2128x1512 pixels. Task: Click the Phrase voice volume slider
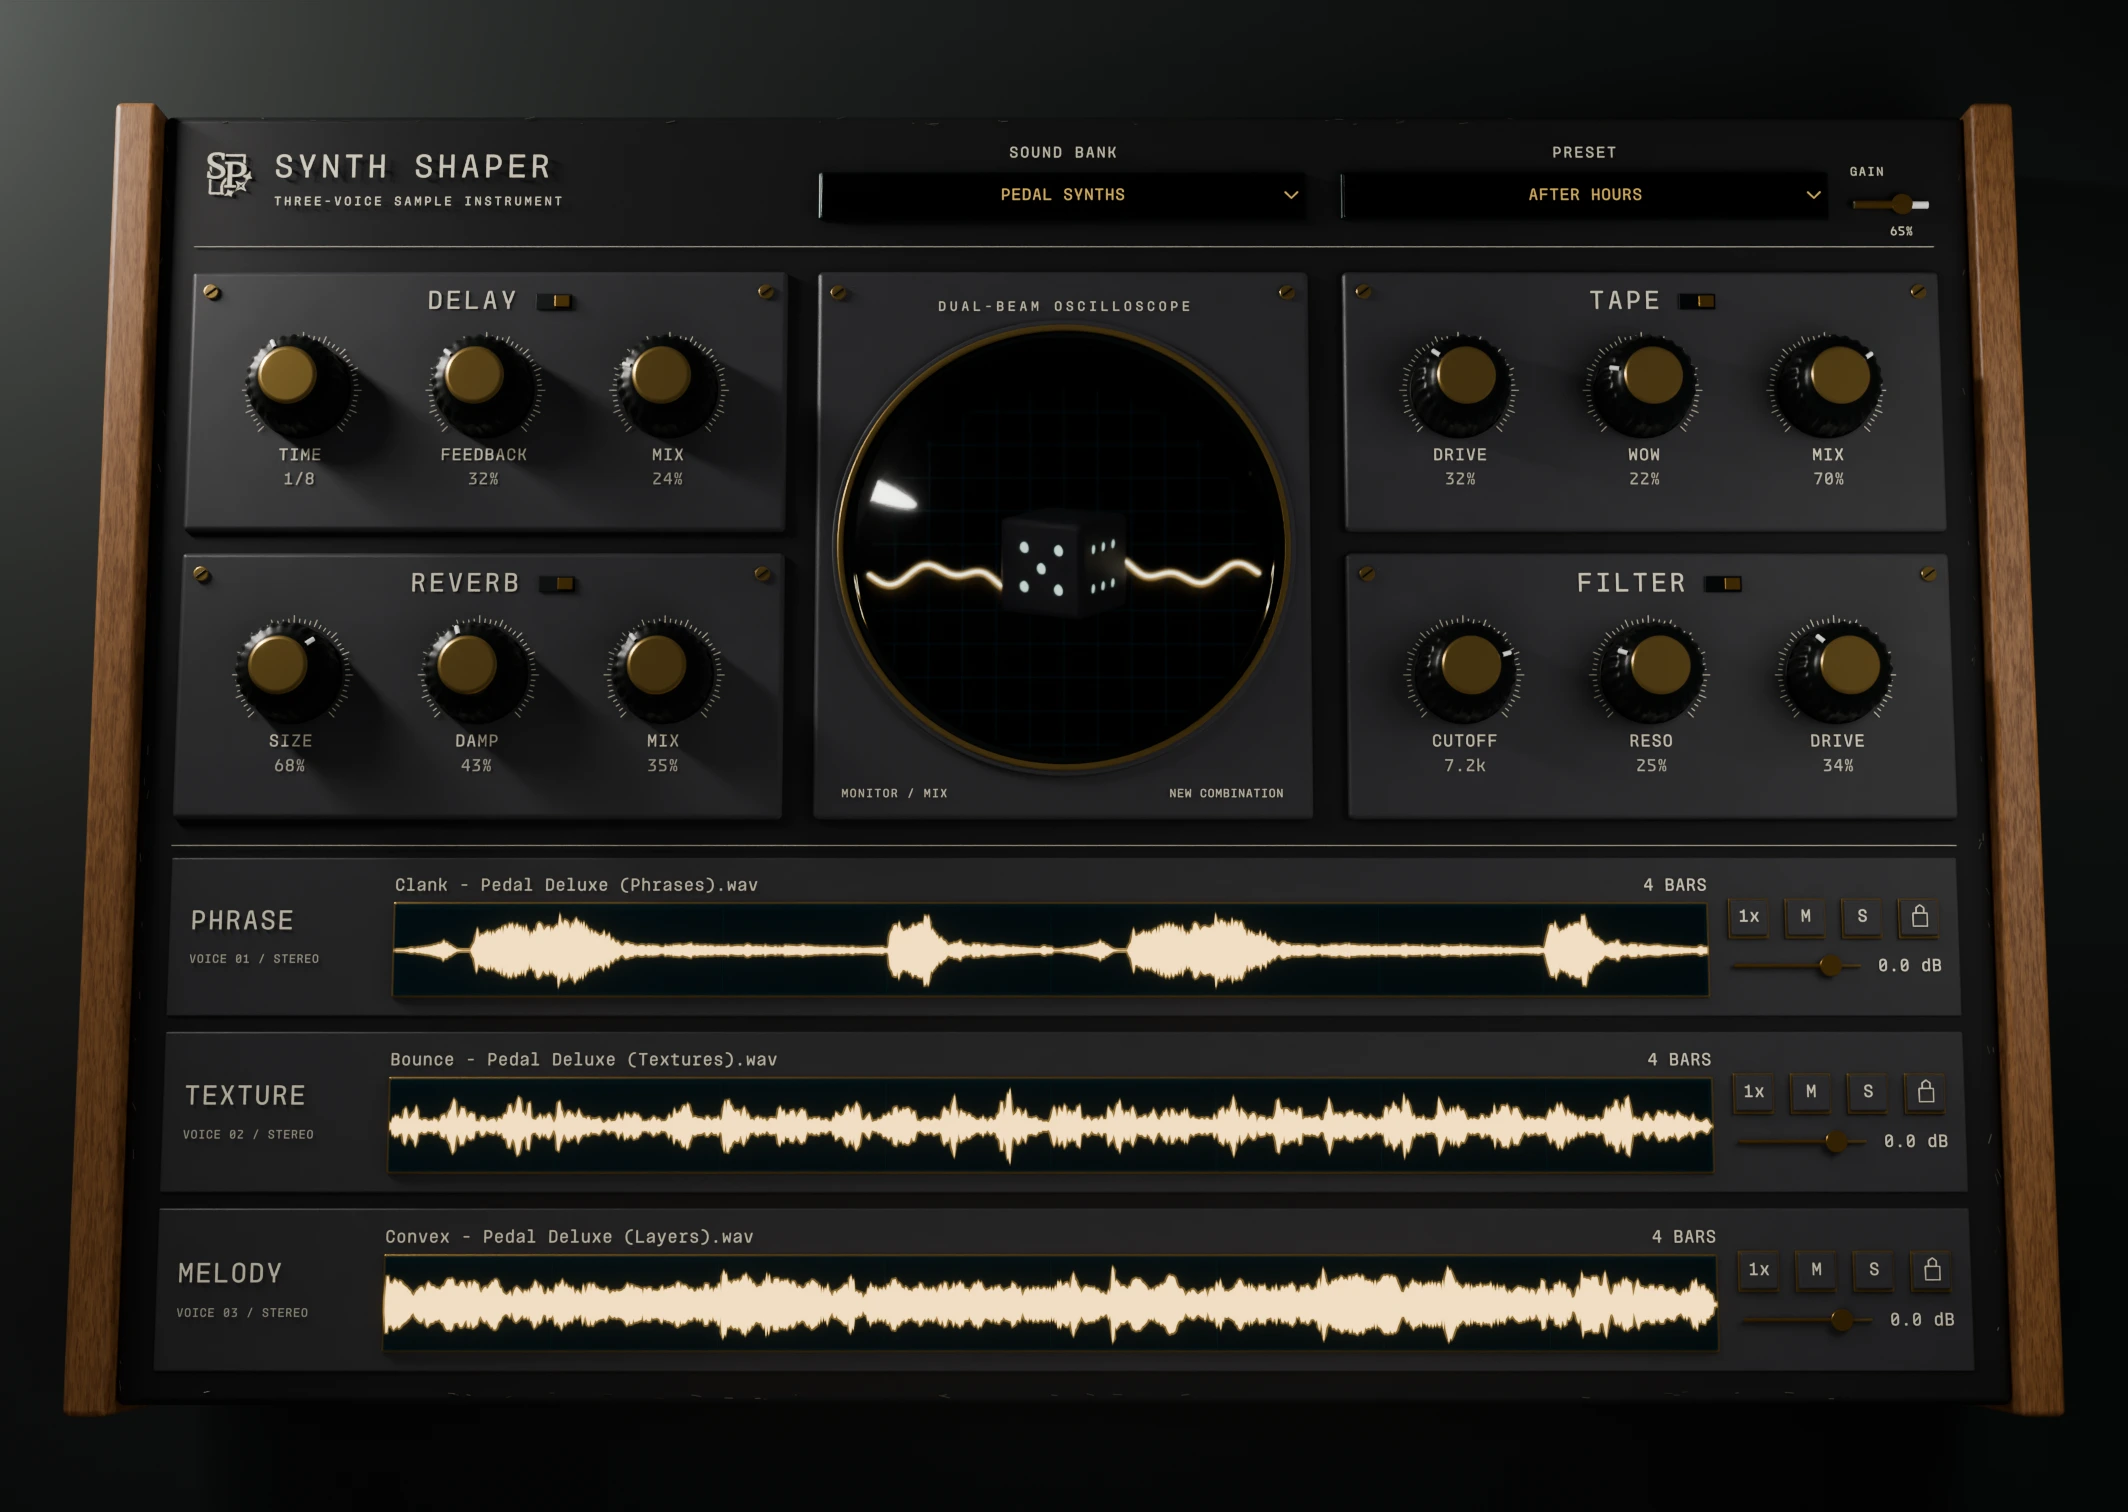(x=1795, y=966)
